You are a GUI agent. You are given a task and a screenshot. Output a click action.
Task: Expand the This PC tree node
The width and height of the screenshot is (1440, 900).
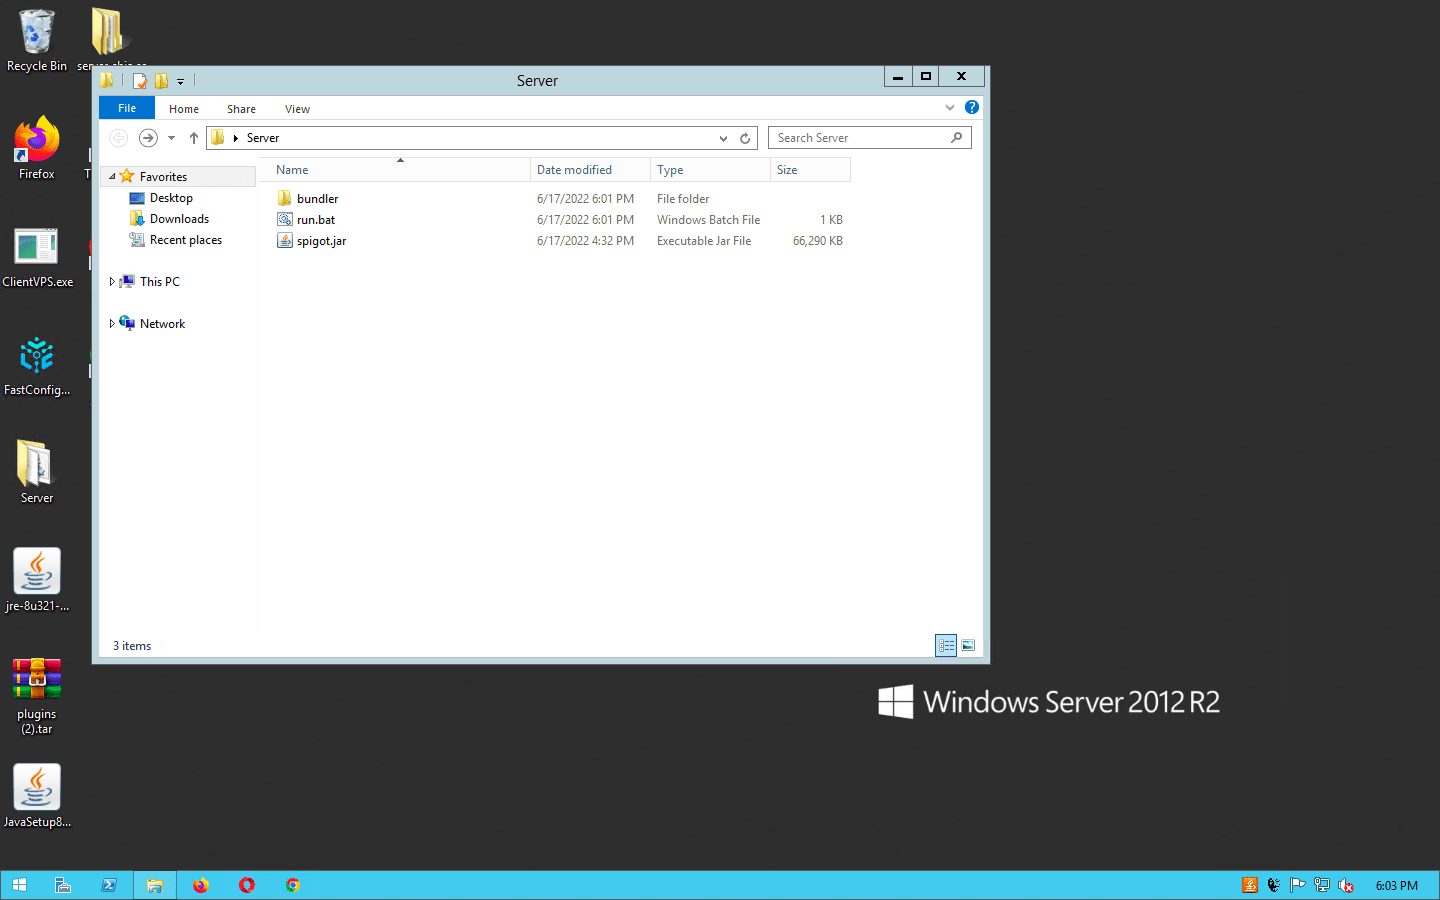click(112, 282)
